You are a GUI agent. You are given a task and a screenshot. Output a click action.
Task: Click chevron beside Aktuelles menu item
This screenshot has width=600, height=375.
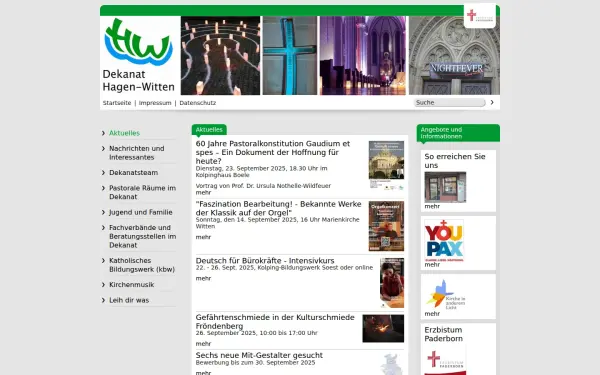pyautogui.click(x=103, y=133)
